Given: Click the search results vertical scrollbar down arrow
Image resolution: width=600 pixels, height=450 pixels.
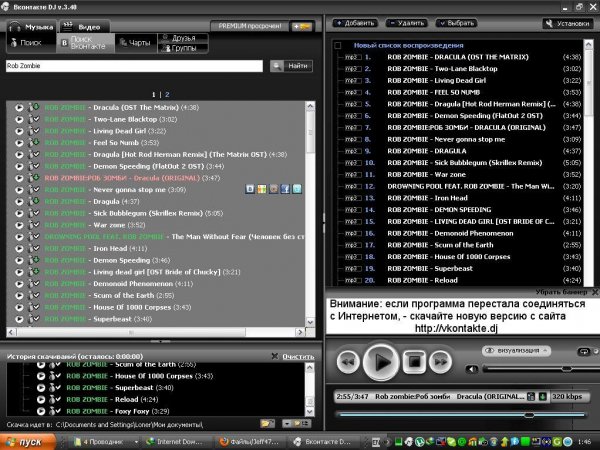Looking at the screenshot, I should pos(310,322).
